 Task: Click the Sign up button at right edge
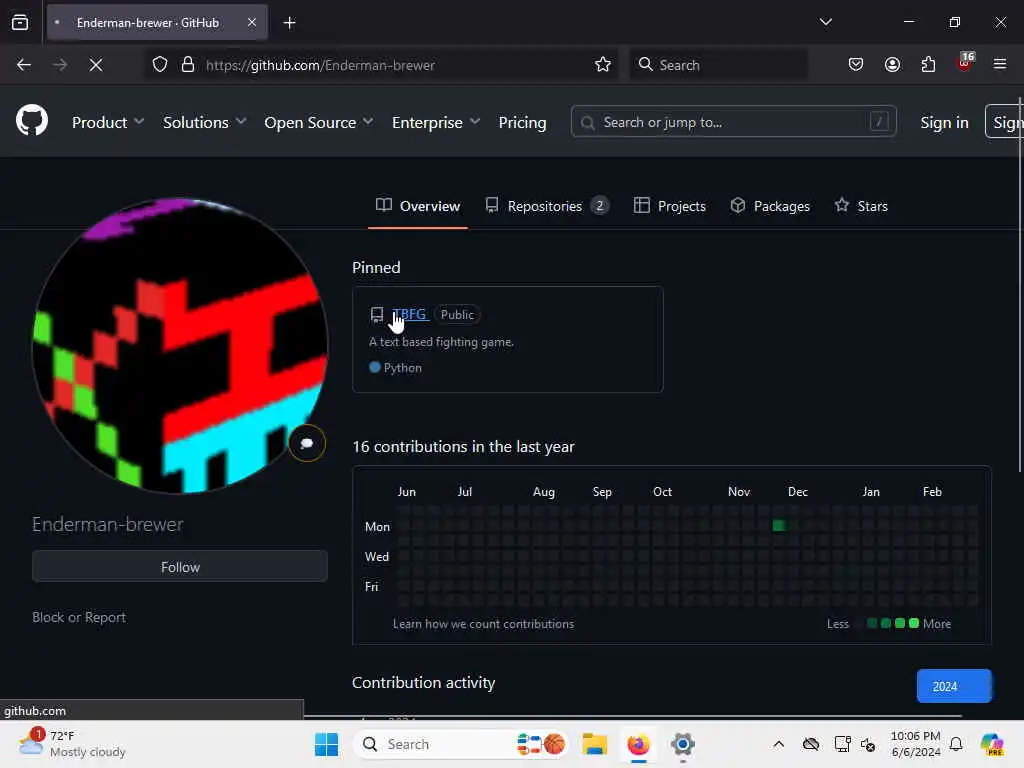click(x=1004, y=121)
